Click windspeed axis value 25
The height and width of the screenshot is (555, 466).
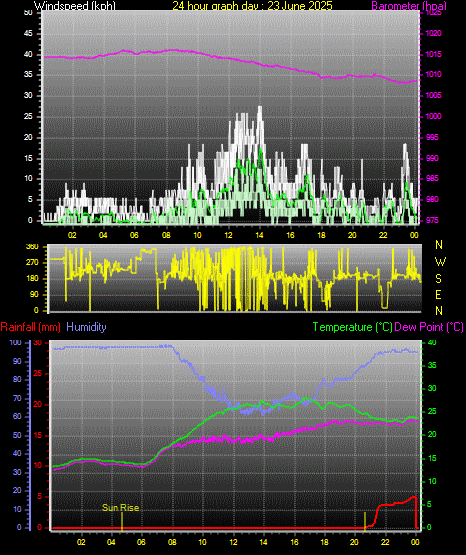[28, 116]
